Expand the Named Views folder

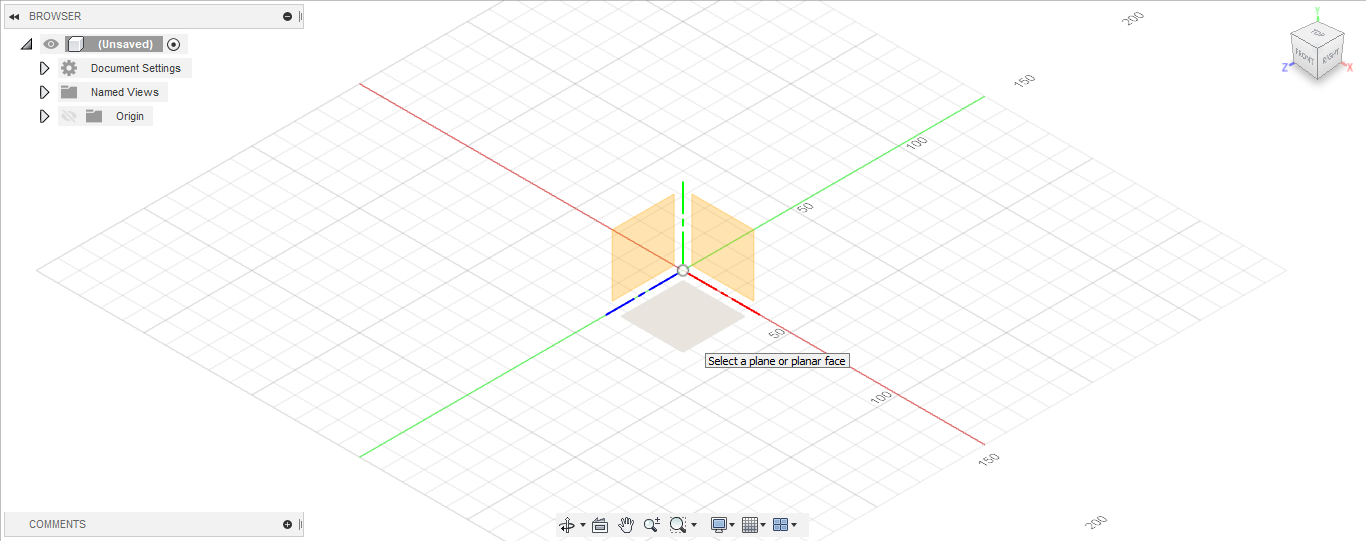click(x=43, y=92)
